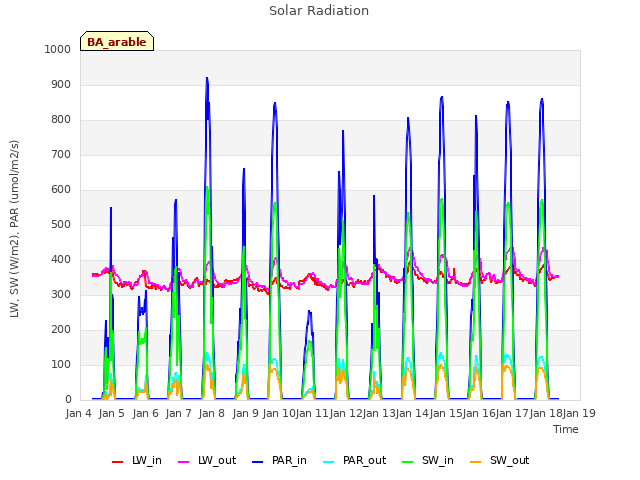This screenshot has height=480, width=640.
Task: Click the 800 y-axis tick label
Action: pos(61,120)
